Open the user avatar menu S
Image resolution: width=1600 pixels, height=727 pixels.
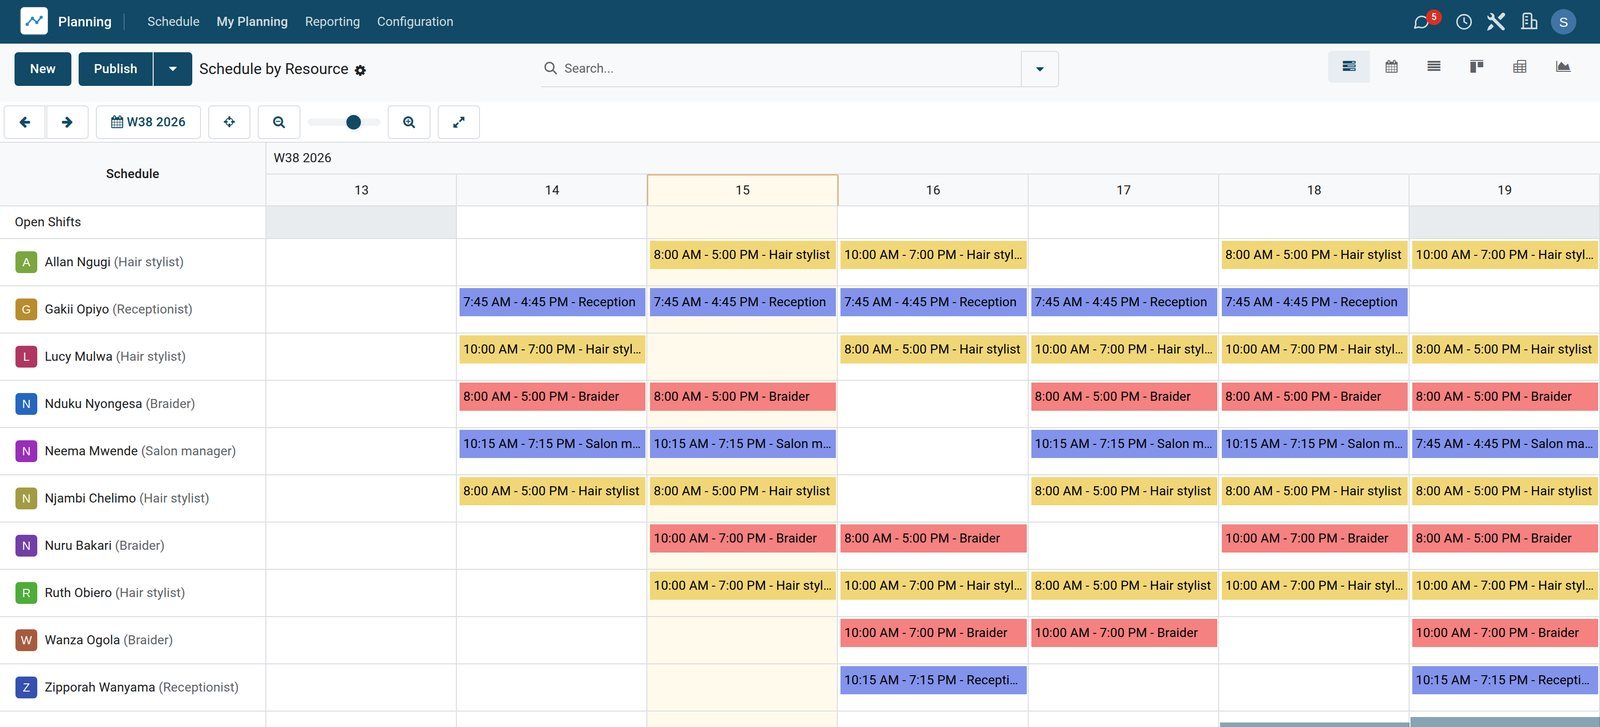pyautogui.click(x=1564, y=21)
